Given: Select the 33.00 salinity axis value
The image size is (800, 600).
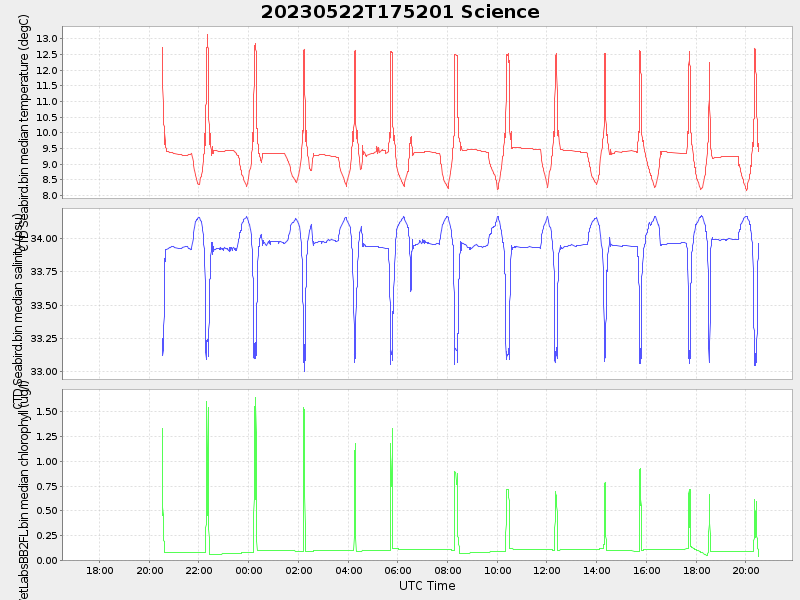Looking at the screenshot, I should [x=43, y=372].
